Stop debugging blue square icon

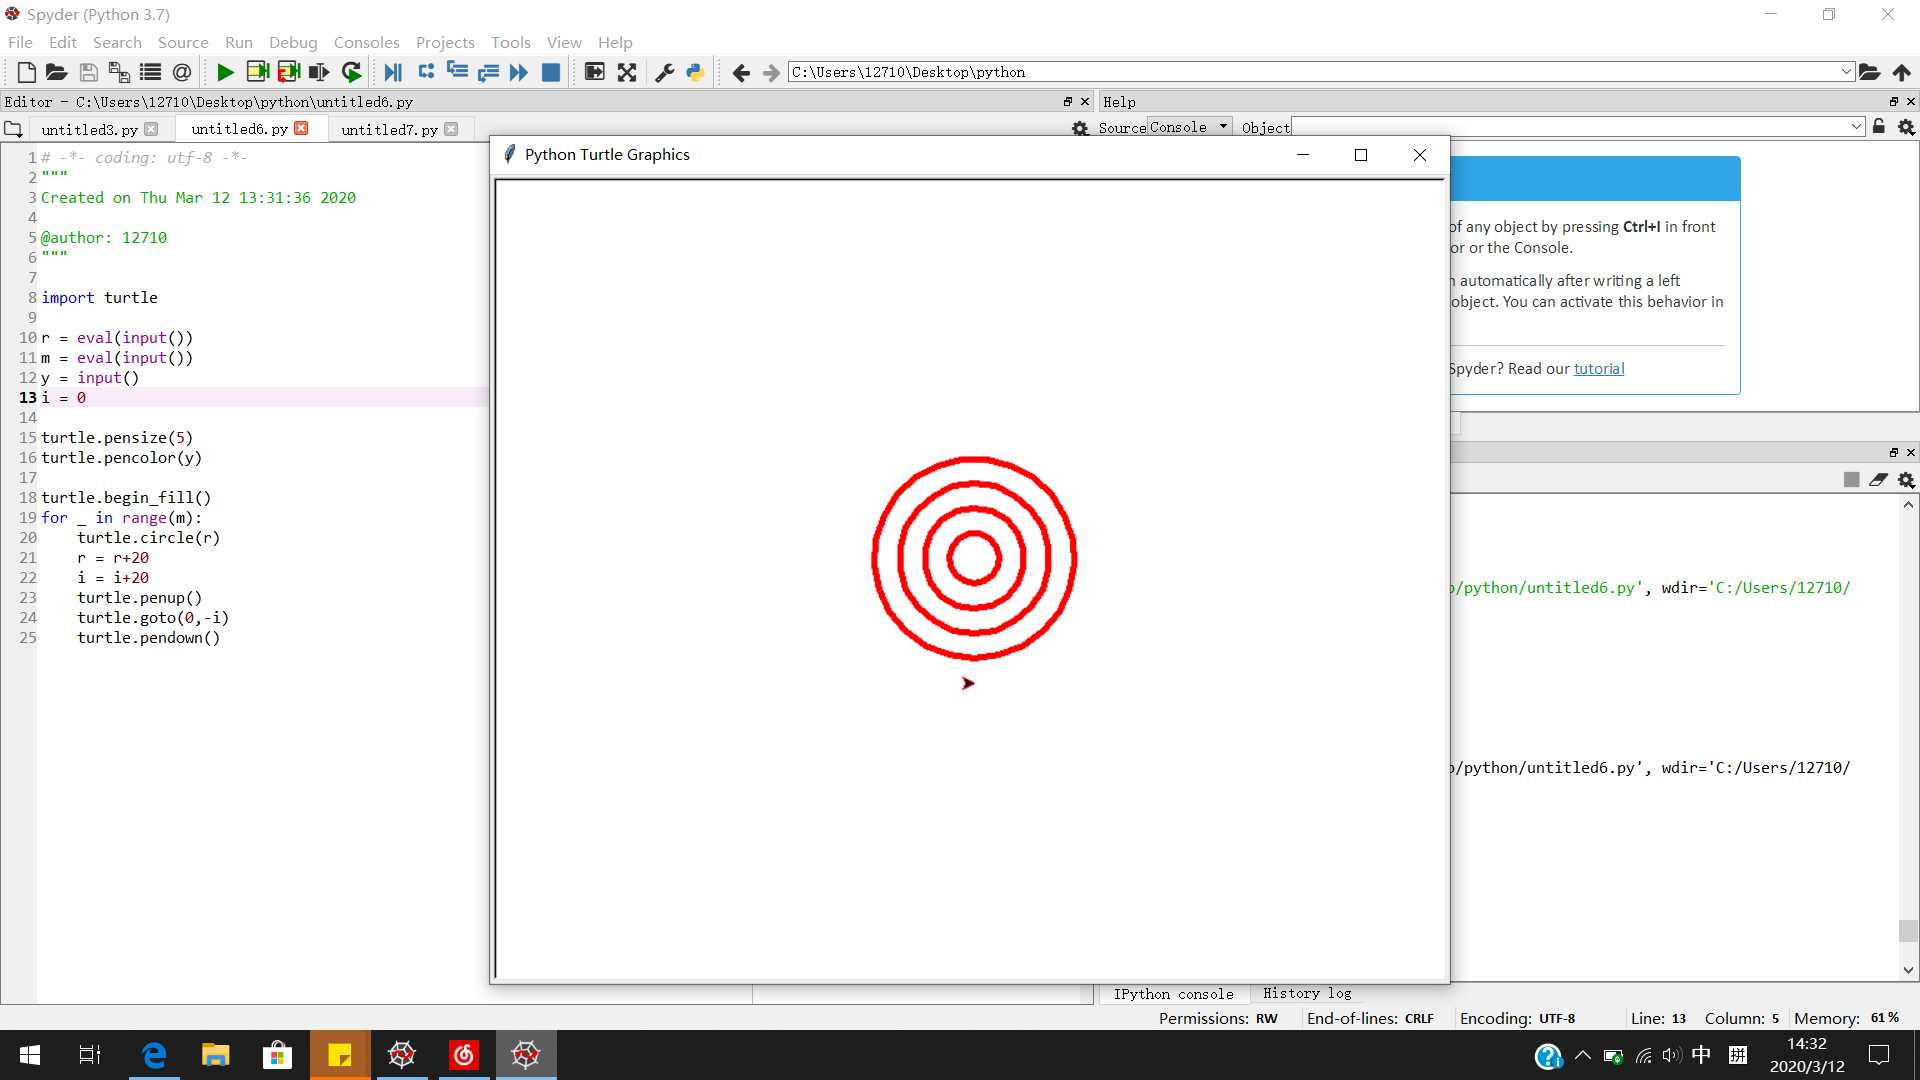click(550, 72)
